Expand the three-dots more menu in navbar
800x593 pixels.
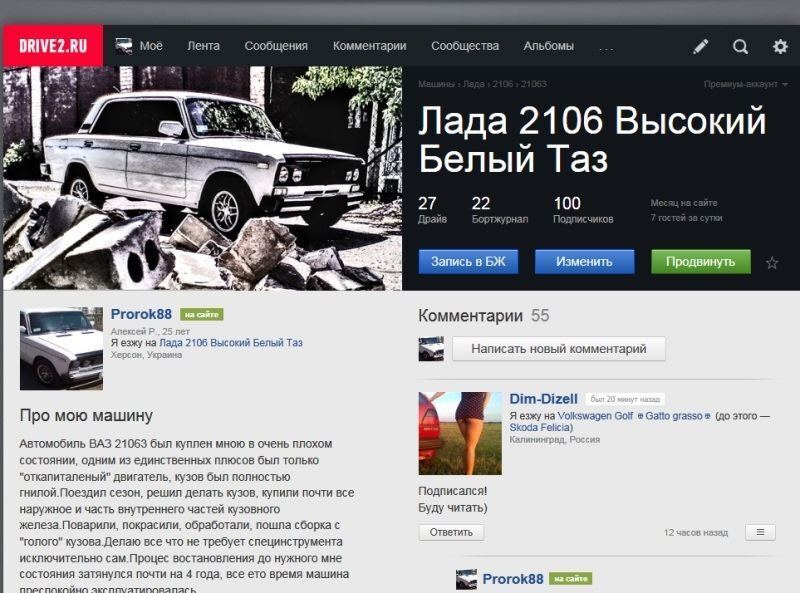click(606, 47)
